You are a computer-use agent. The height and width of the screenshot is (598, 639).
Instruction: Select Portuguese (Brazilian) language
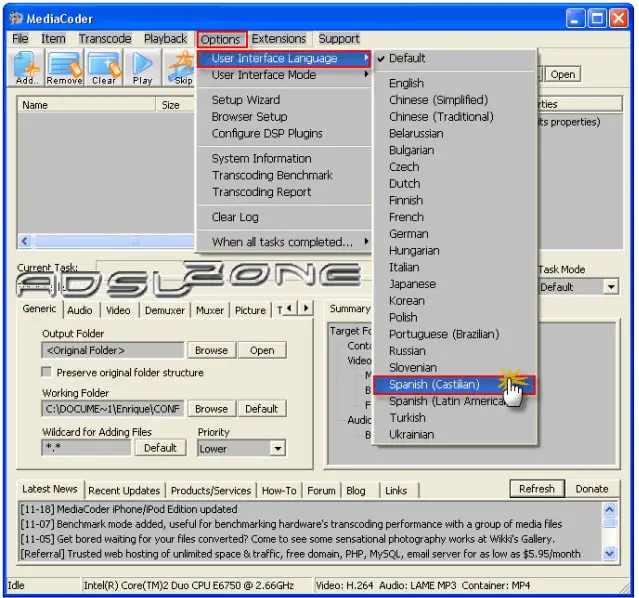coord(454,334)
